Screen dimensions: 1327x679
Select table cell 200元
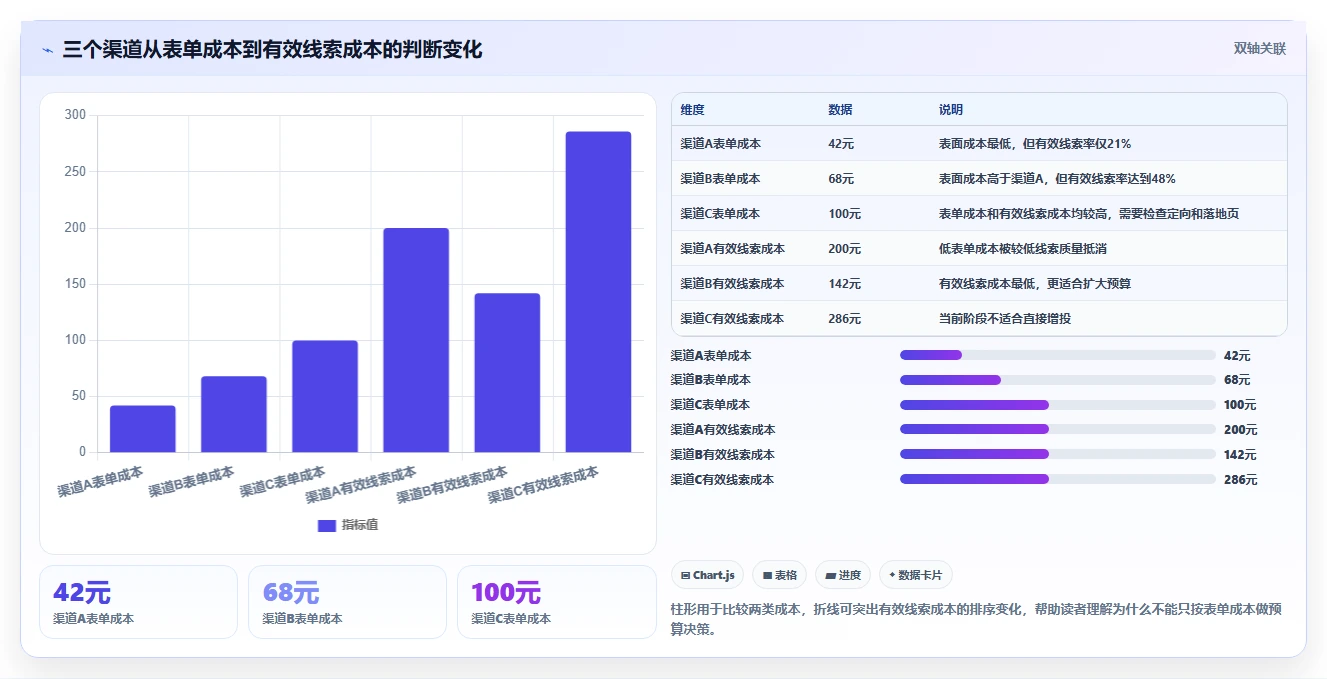click(x=844, y=249)
